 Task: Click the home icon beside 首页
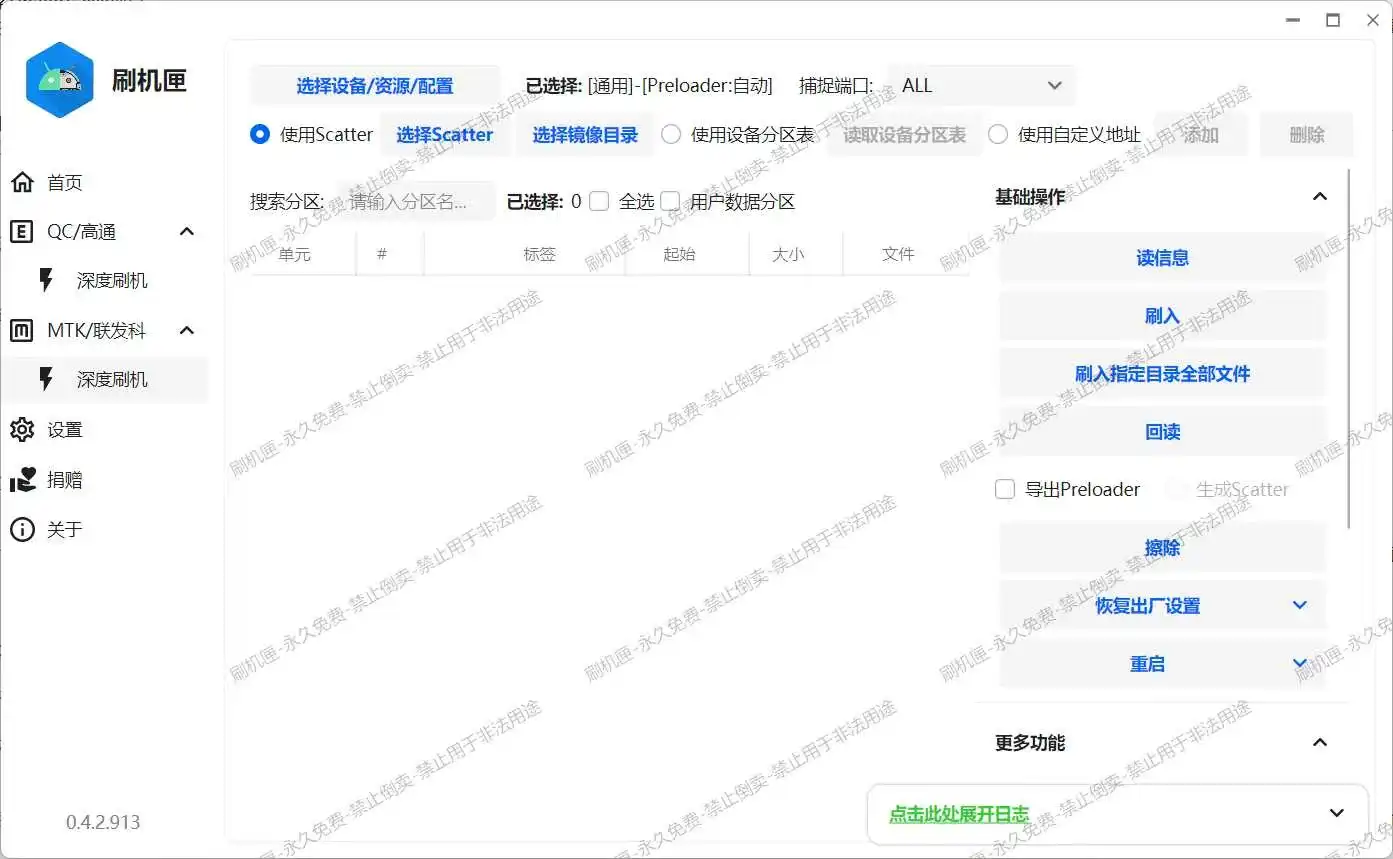click(22, 182)
